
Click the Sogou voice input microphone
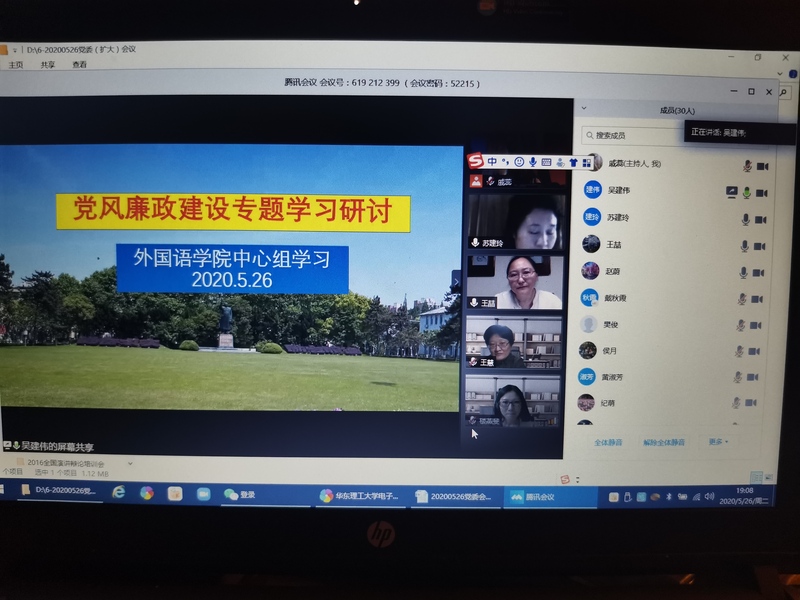click(x=533, y=162)
